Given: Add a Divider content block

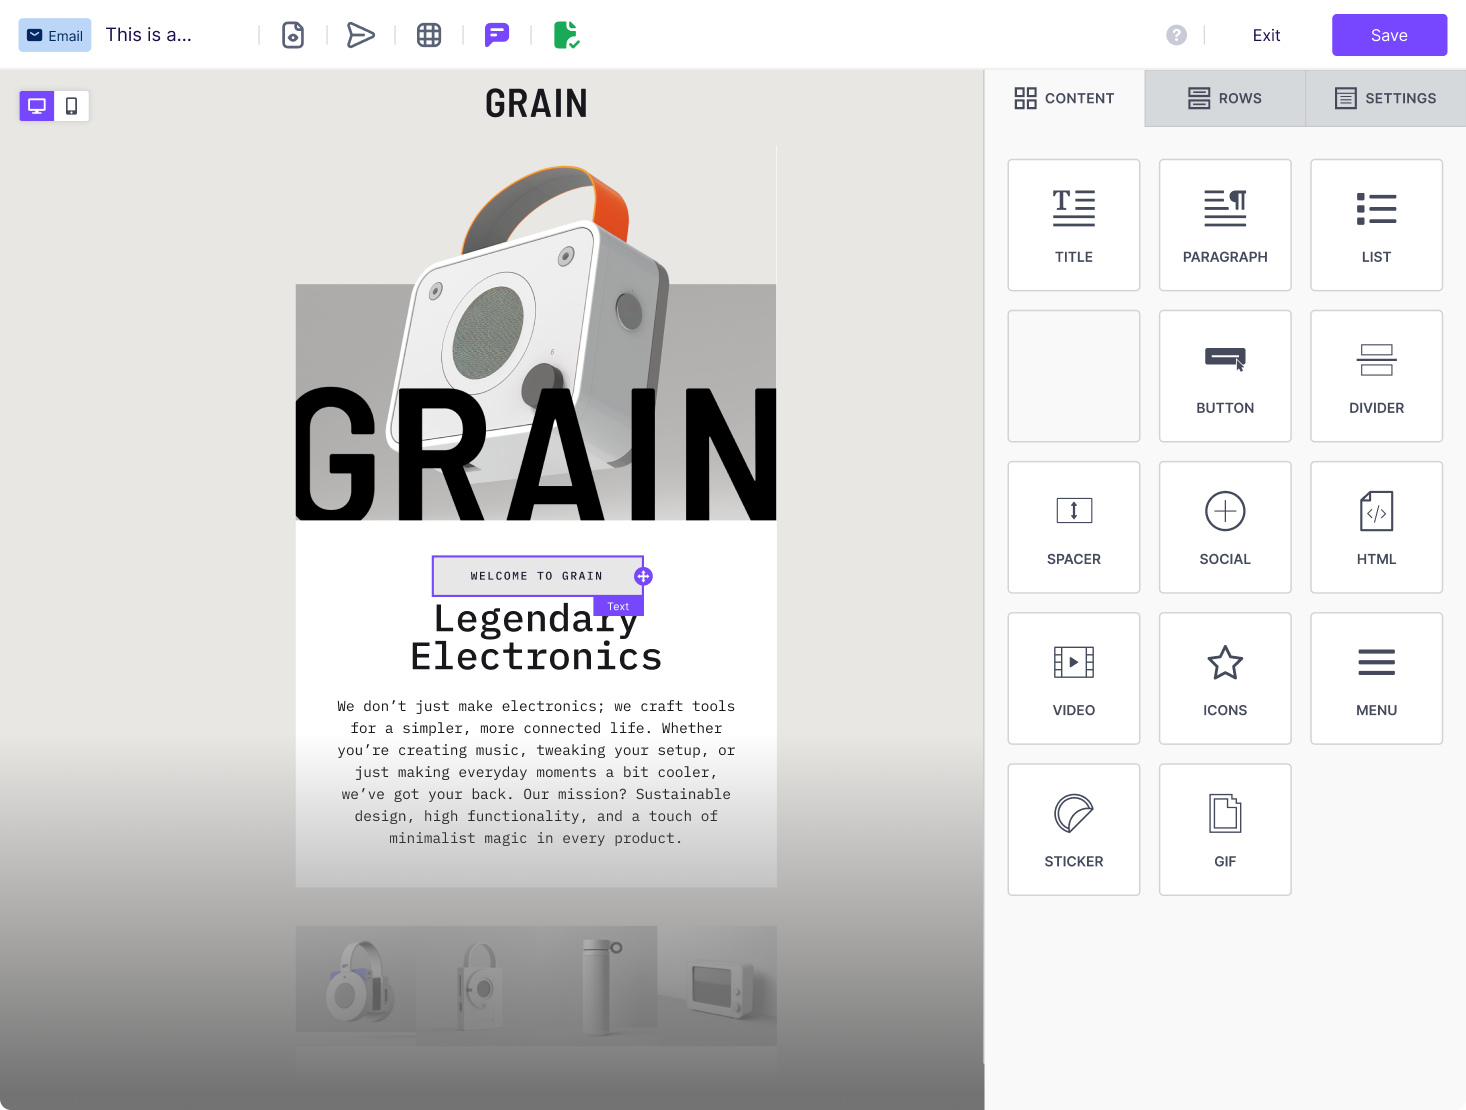Looking at the screenshot, I should [x=1376, y=376].
